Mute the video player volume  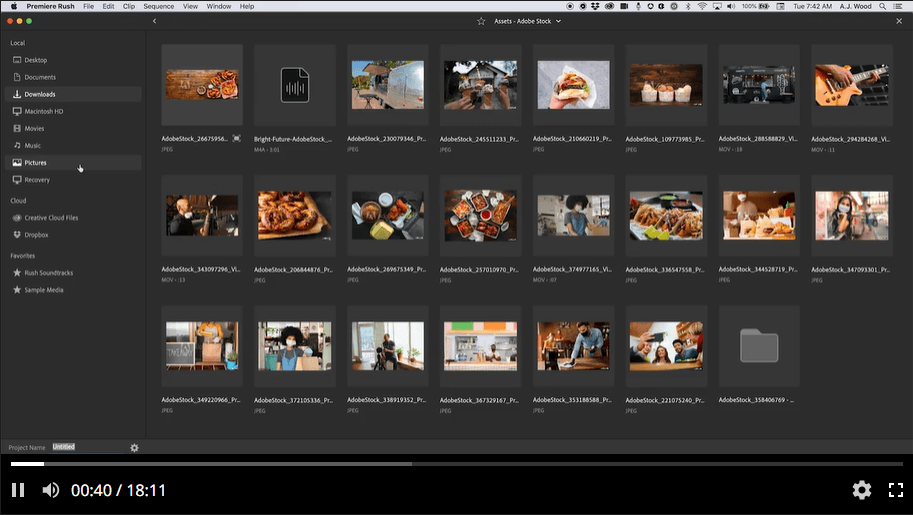tap(50, 490)
